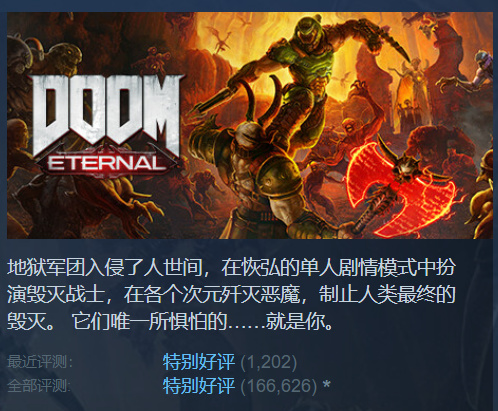The image size is (498, 411).
Task: Click the Doom Slayer's green helmet
Action: 306,33
